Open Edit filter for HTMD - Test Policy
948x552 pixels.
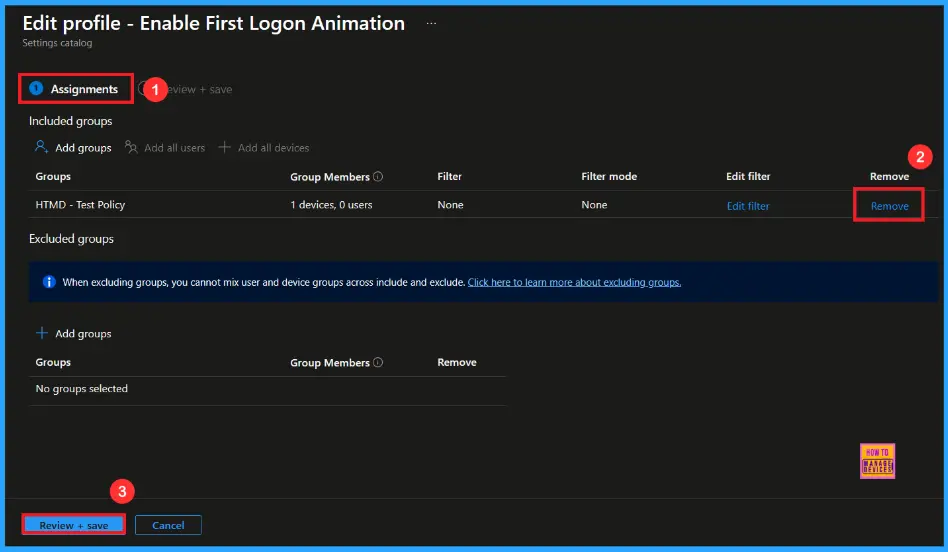(x=747, y=206)
